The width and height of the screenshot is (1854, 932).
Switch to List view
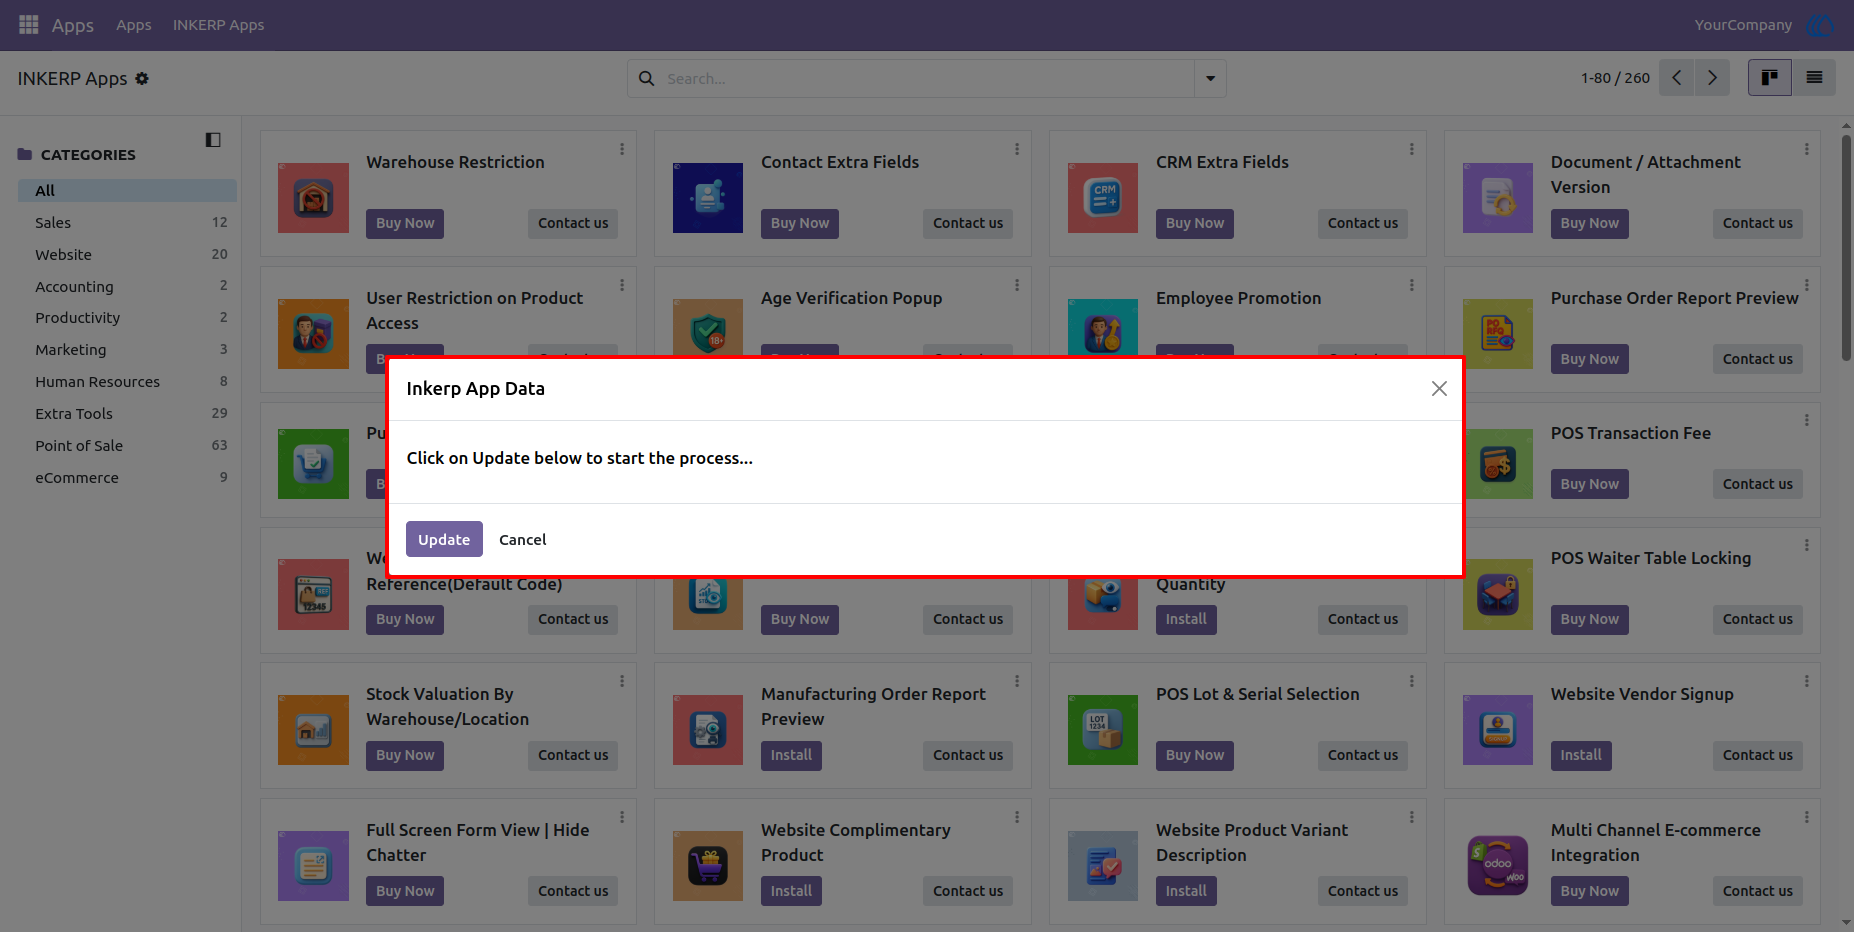click(x=1814, y=77)
